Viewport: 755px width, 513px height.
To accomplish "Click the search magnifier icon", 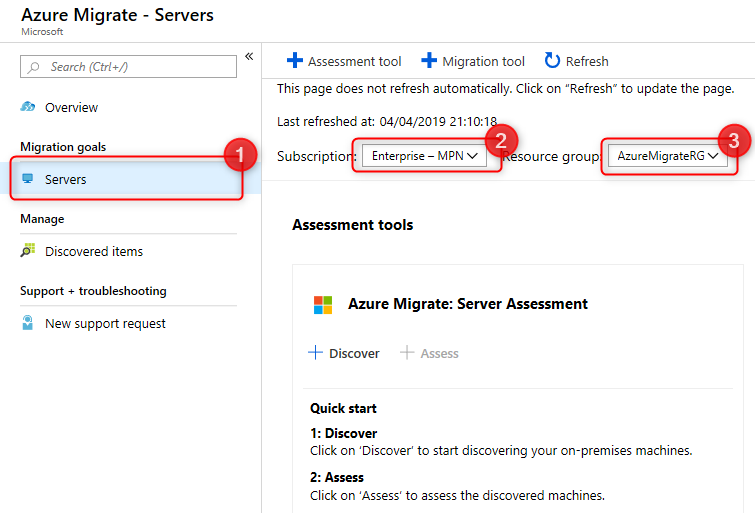I will point(33,67).
